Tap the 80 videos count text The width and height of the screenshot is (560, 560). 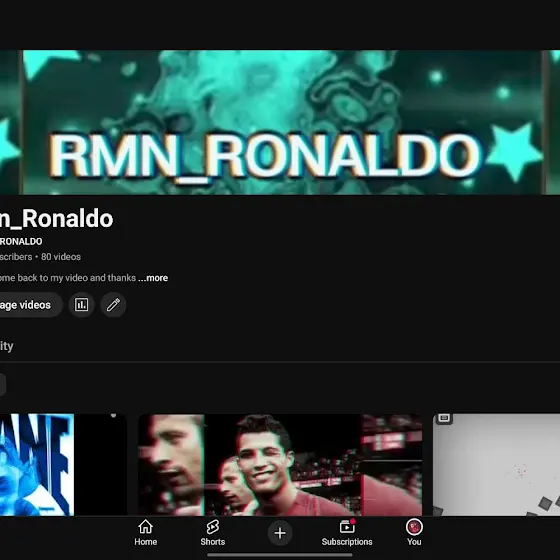click(61, 257)
